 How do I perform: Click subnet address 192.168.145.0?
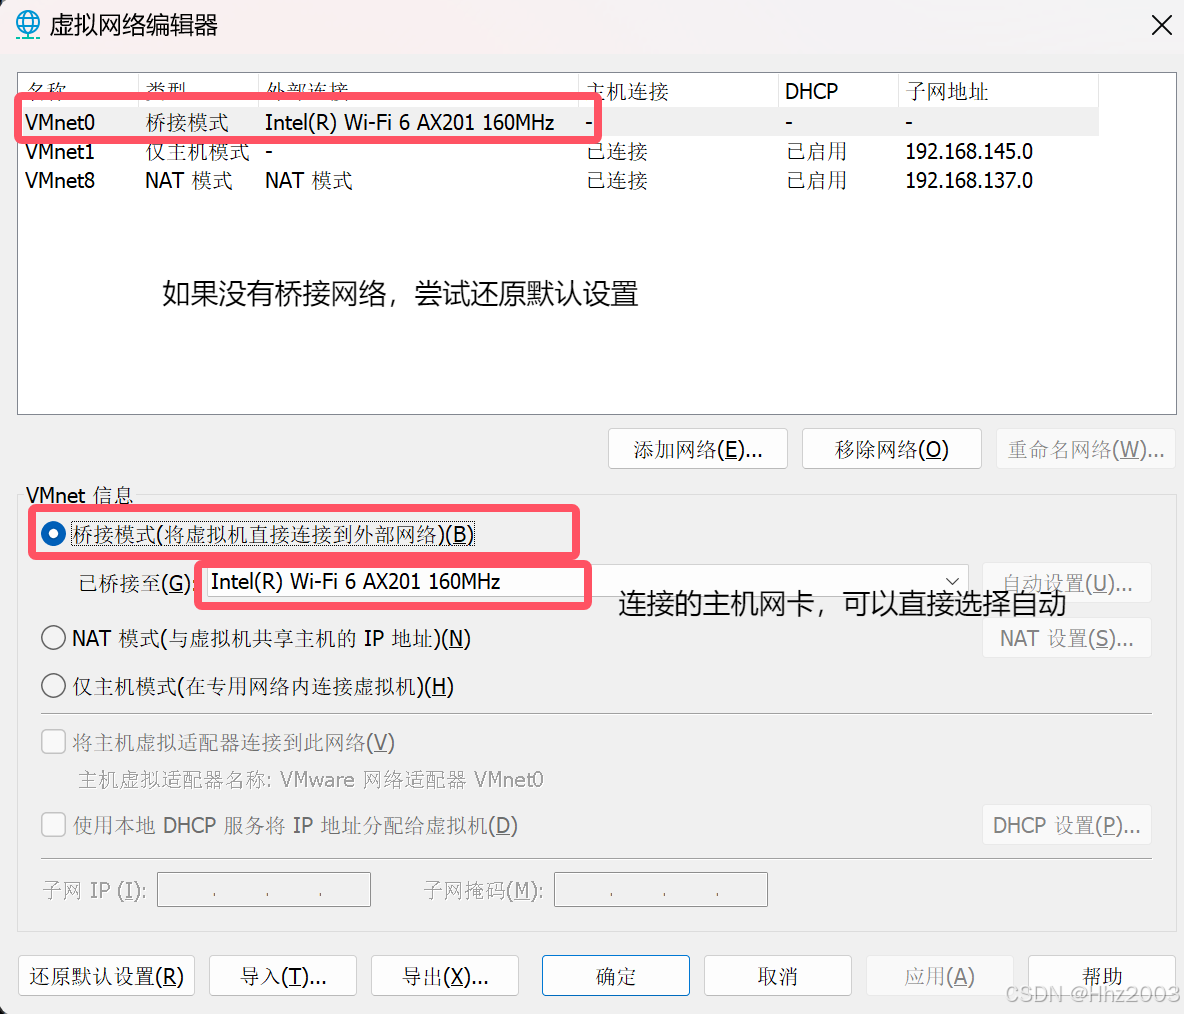tap(969, 152)
